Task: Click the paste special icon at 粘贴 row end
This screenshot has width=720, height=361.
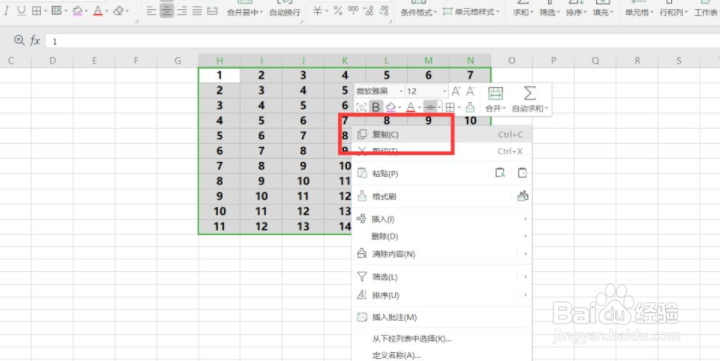Action: pyautogui.click(x=522, y=173)
